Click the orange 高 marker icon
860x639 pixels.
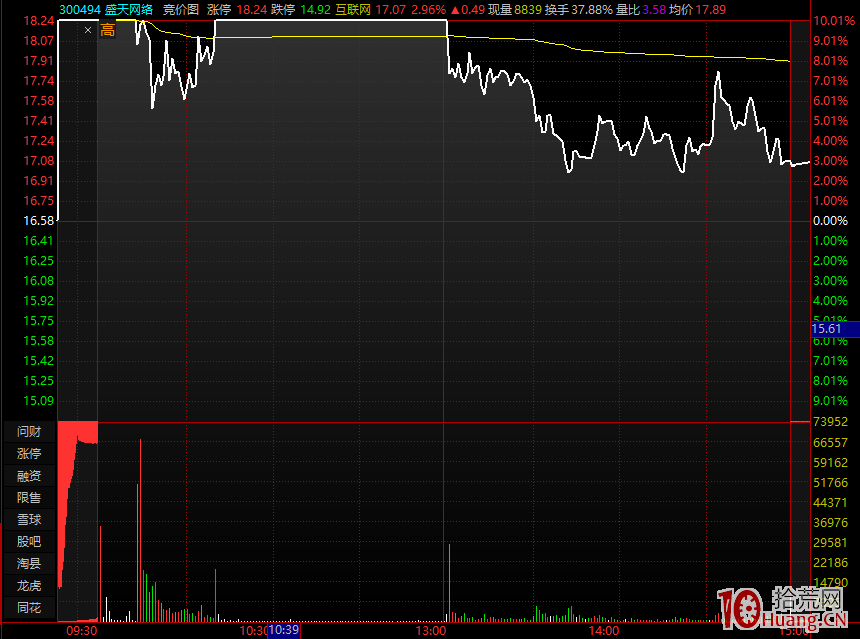108,30
